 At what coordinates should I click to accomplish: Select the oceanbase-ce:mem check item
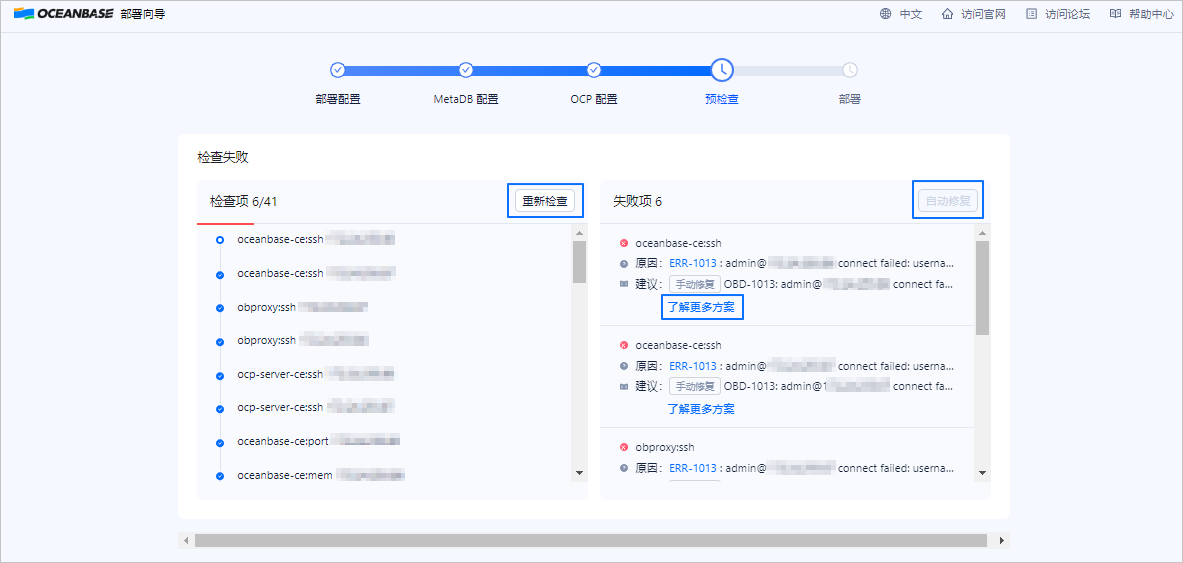point(321,475)
